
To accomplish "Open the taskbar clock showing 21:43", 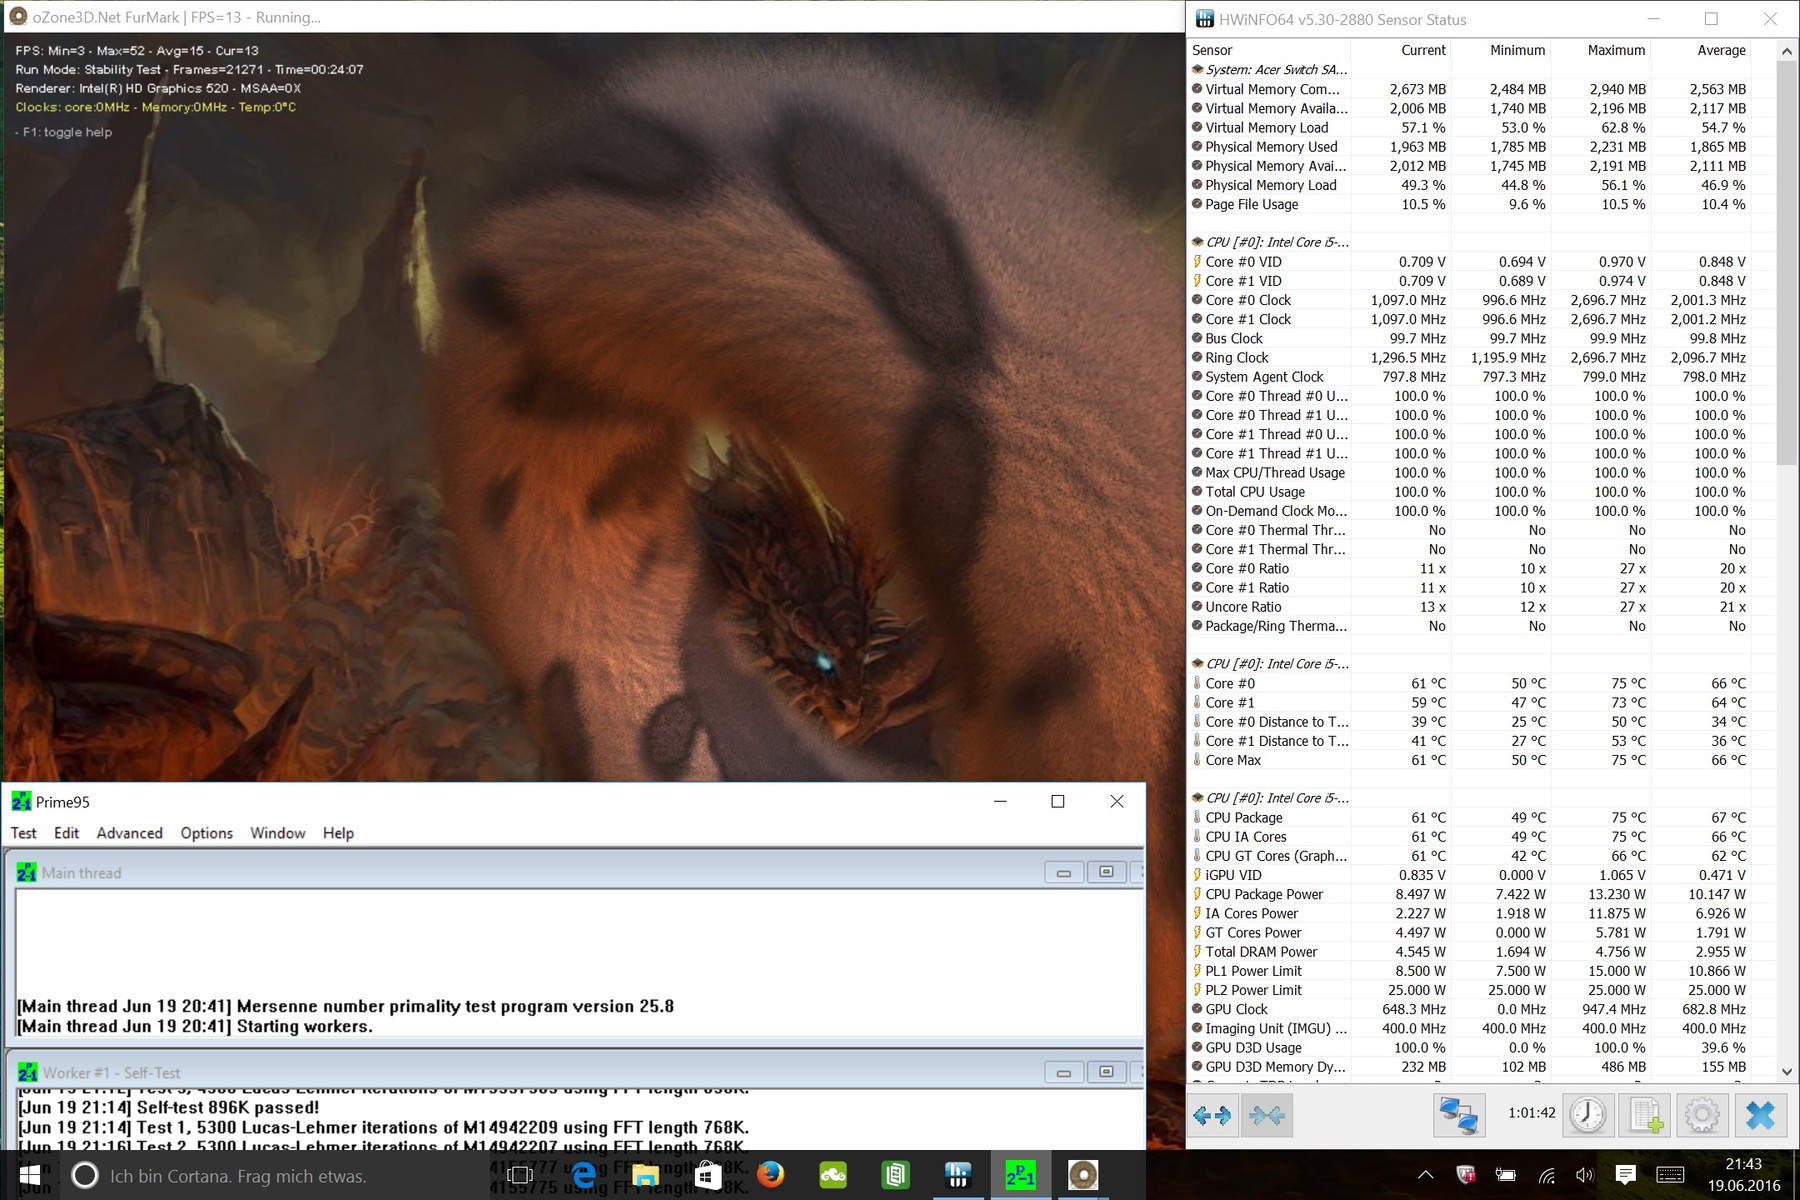I will tap(1743, 1175).
